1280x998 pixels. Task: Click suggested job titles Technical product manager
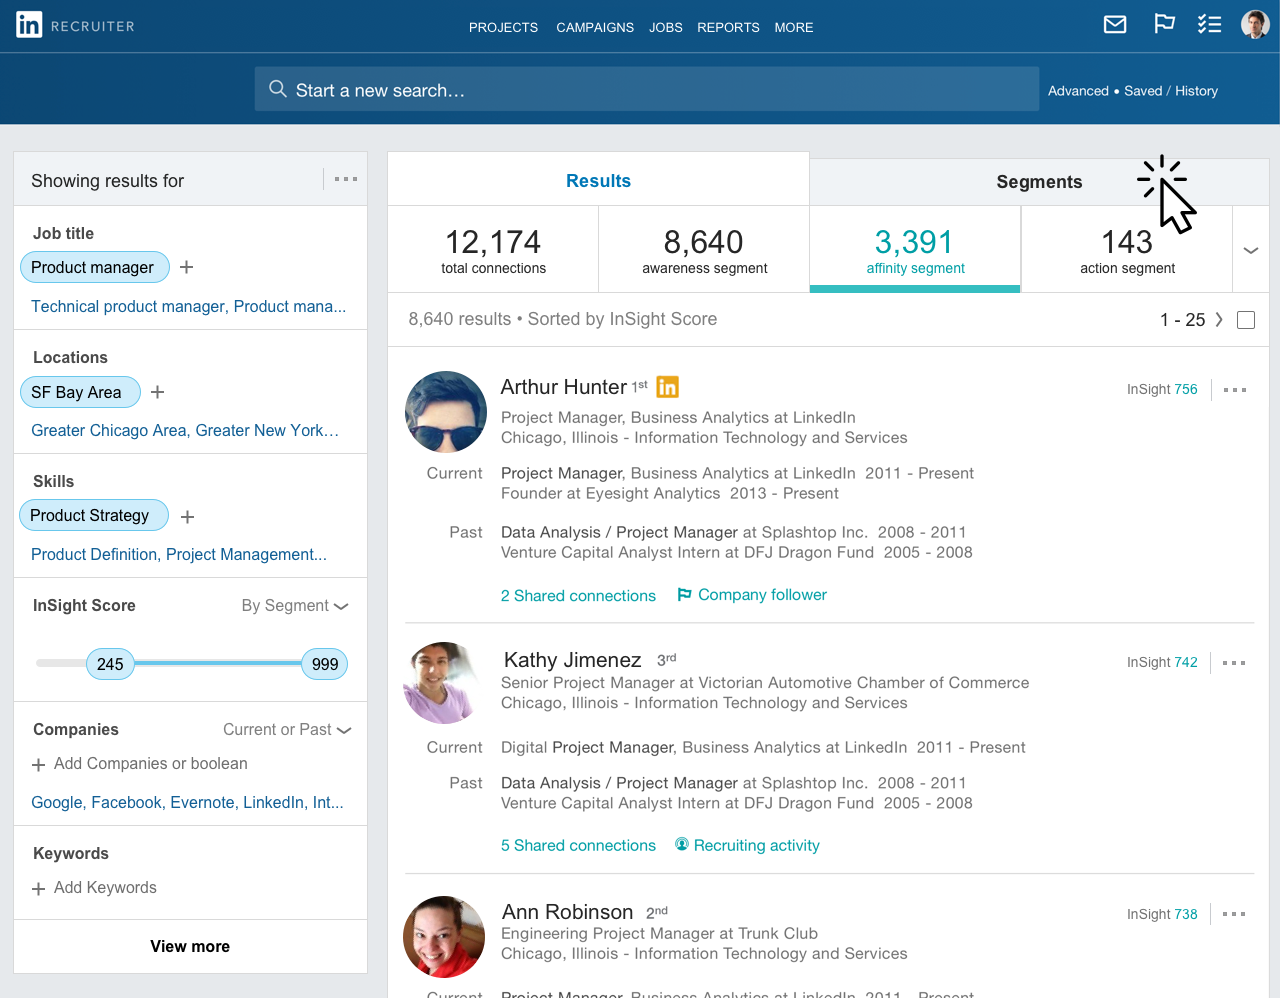pyautogui.click(x=128, y=306)
